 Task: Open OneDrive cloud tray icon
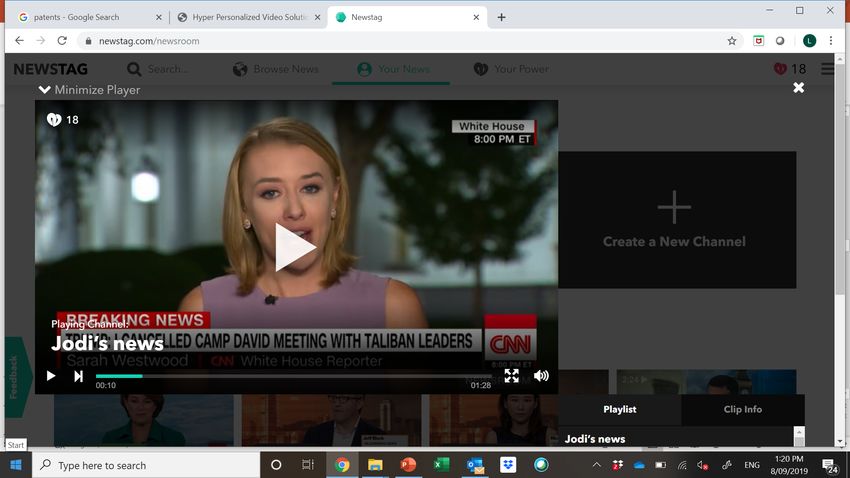[x=639, y=465]
